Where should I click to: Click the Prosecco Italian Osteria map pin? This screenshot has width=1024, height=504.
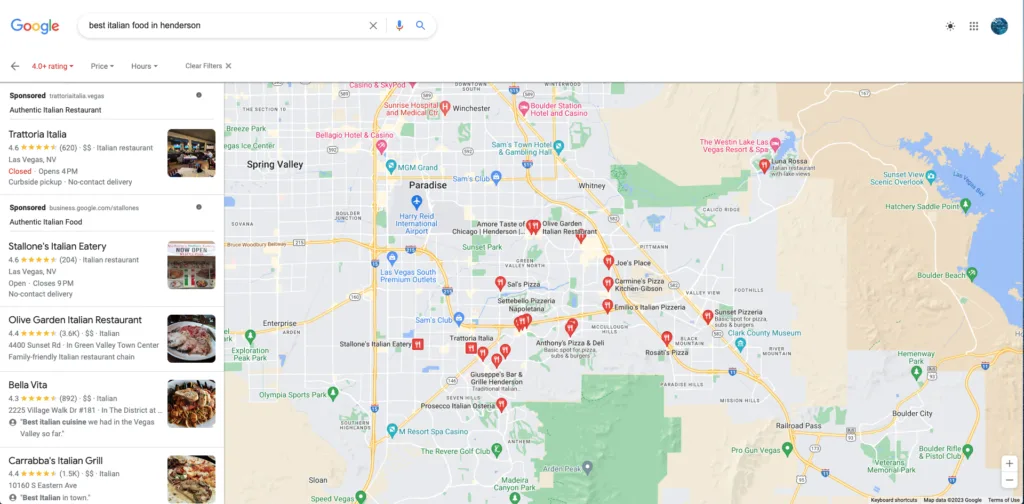point(501,405)
